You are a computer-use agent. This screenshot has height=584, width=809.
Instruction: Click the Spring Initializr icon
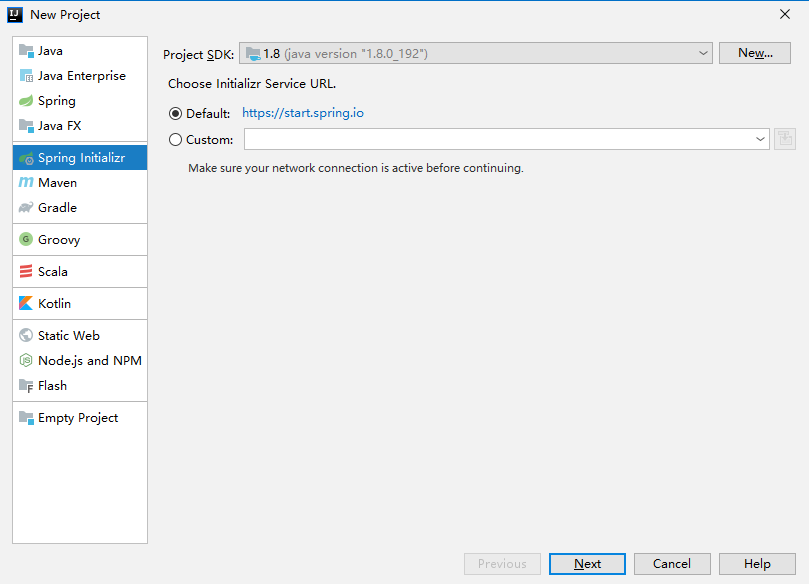pyautogui.click(x=26, y=158)
